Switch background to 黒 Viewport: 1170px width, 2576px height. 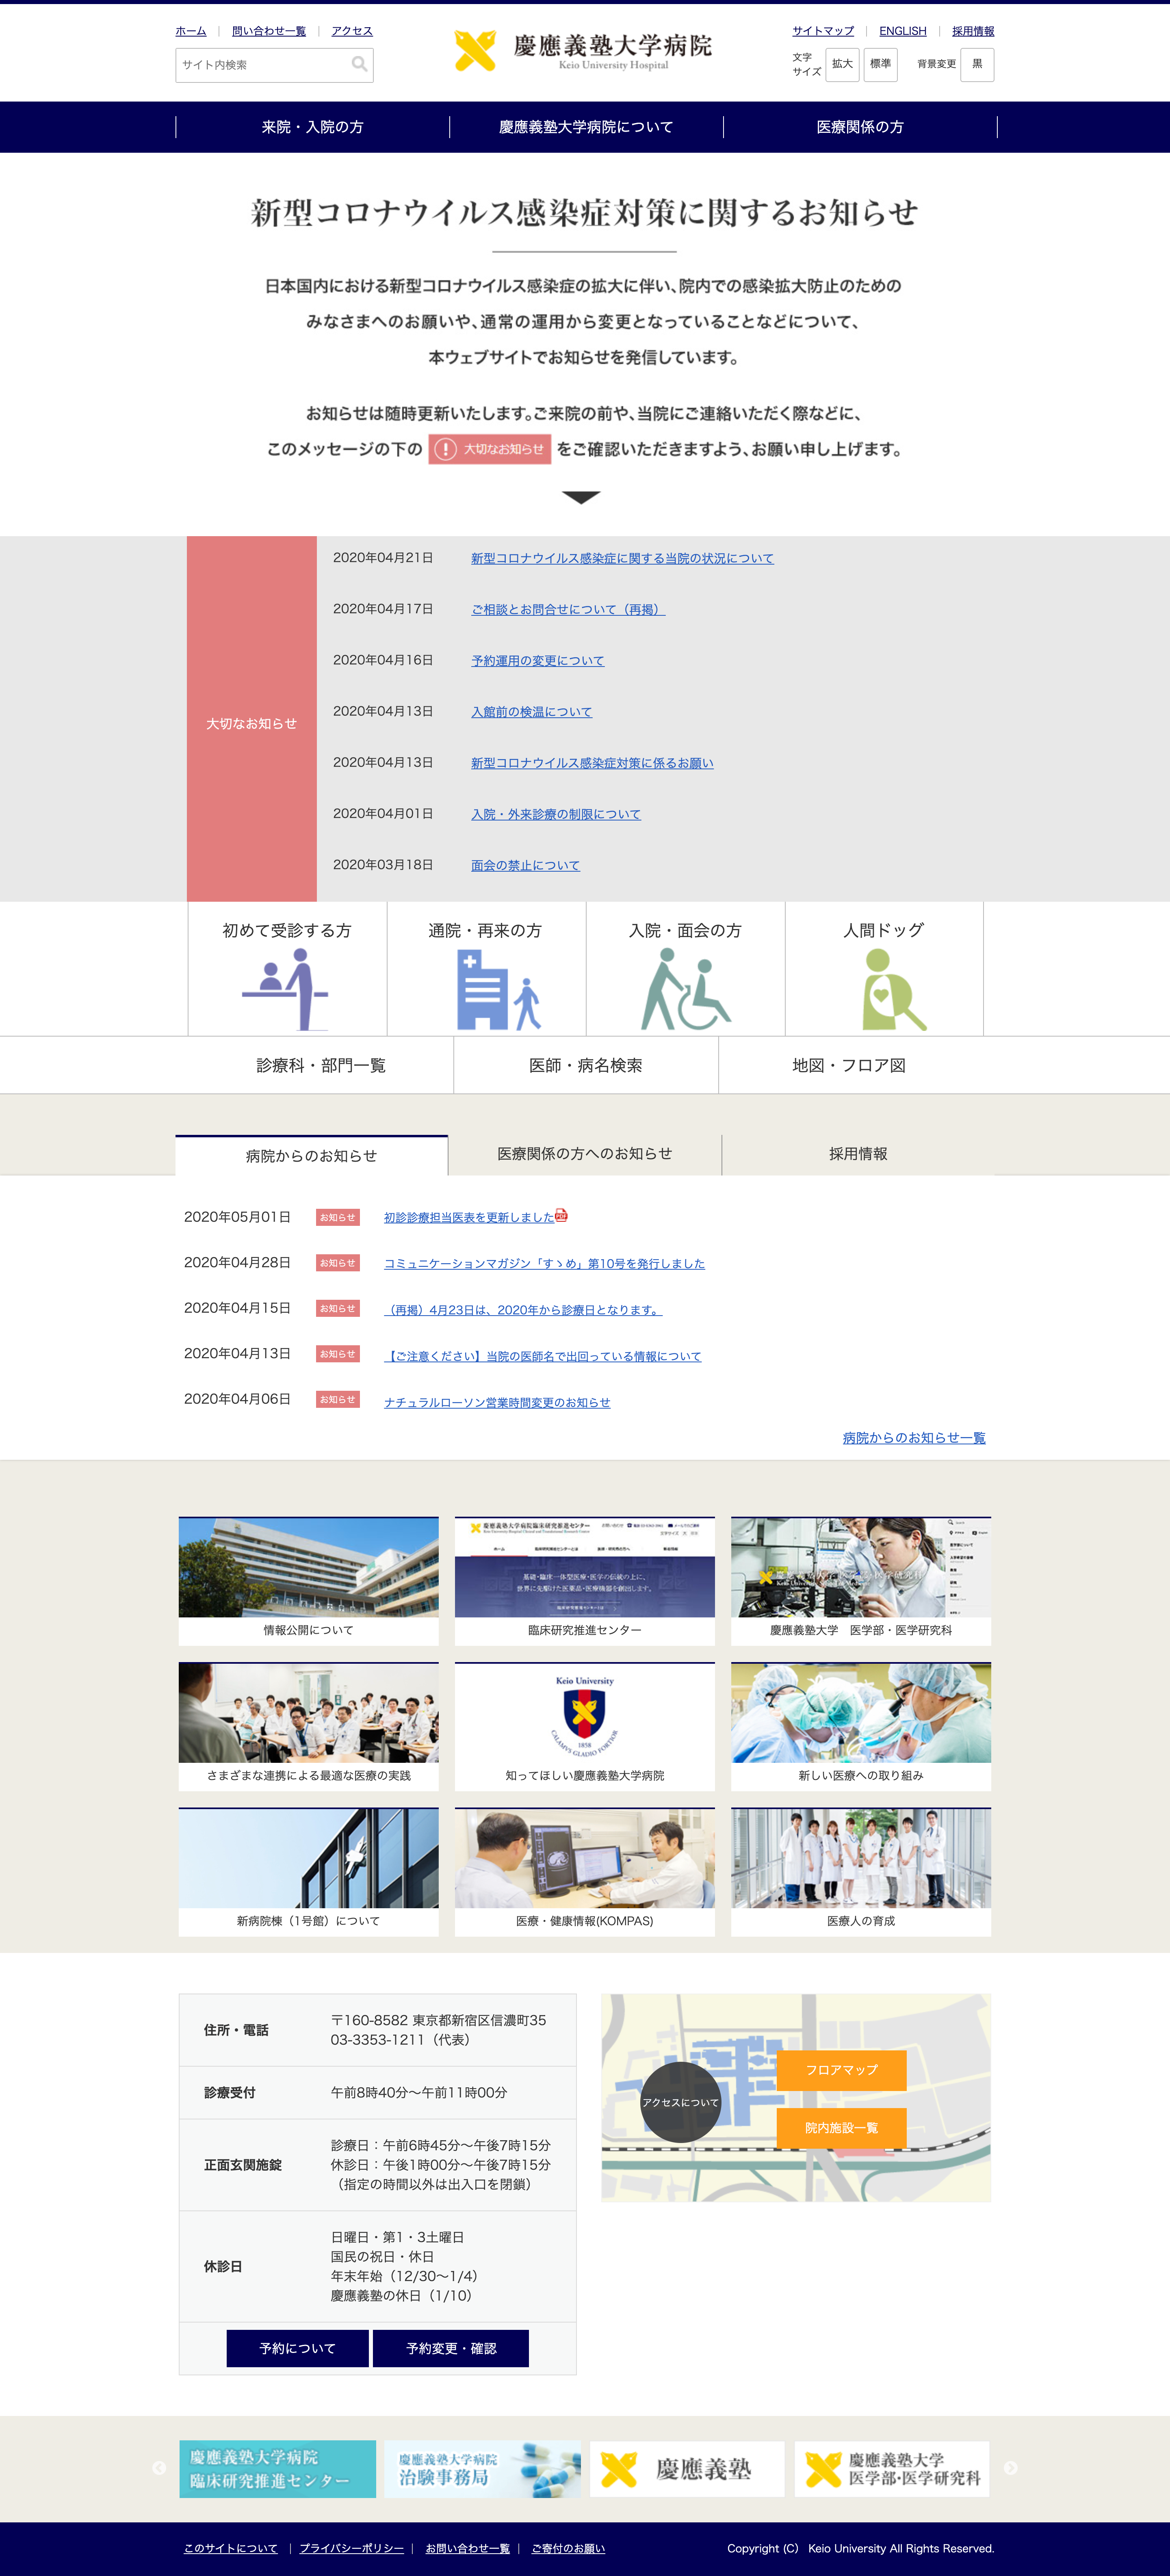point(977,64)
